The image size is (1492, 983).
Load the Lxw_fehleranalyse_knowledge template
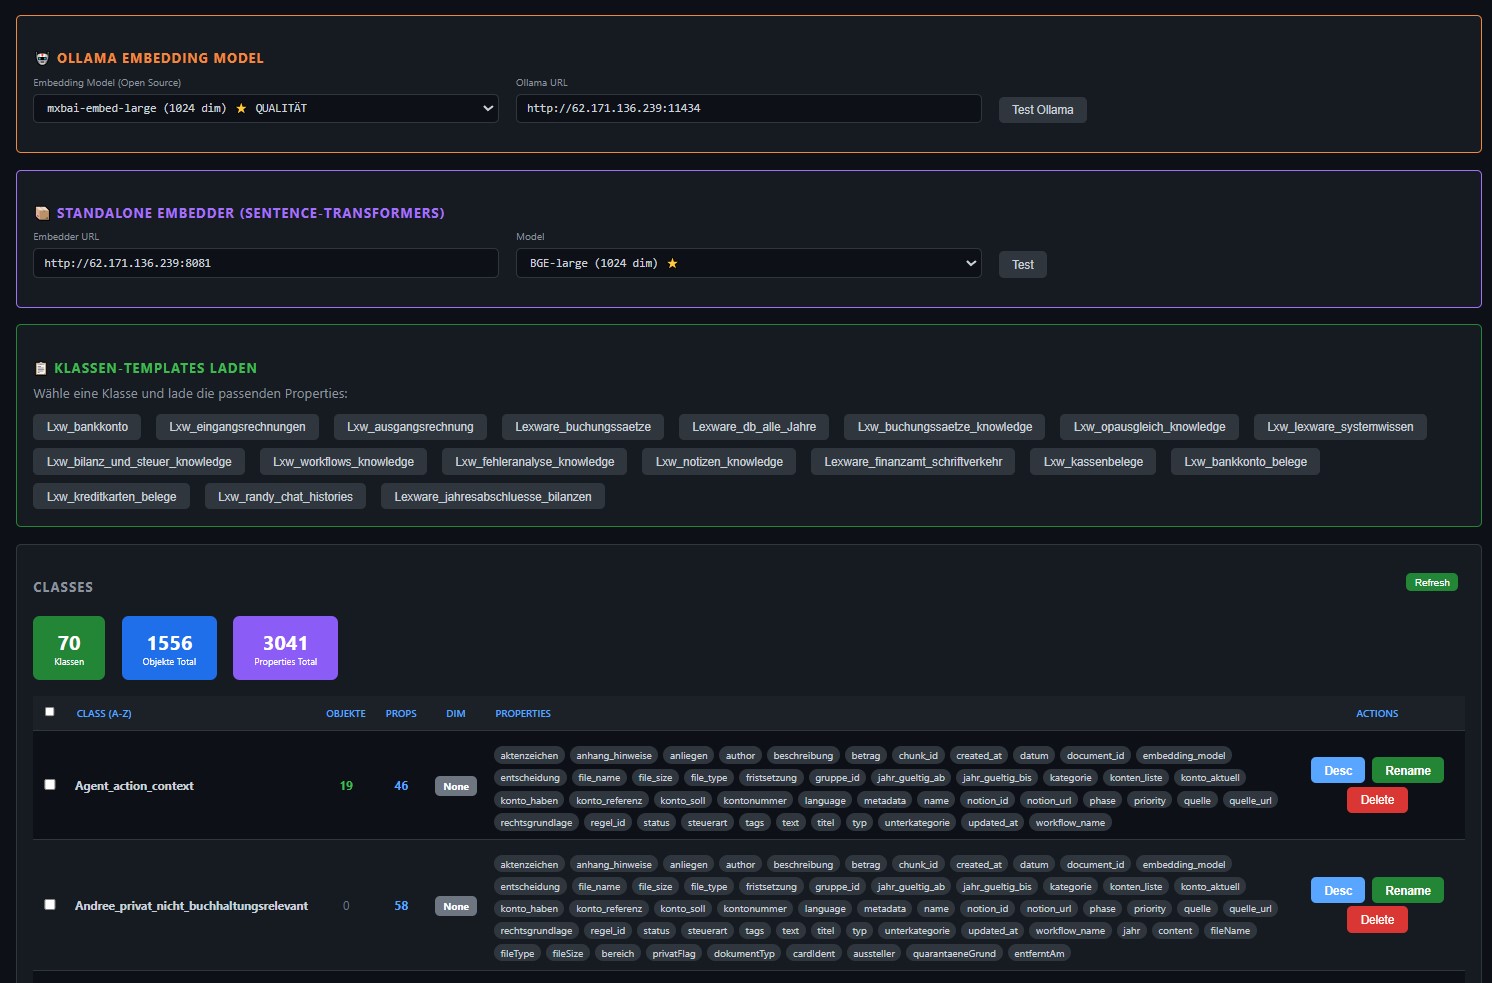click(x=535, y=462)
